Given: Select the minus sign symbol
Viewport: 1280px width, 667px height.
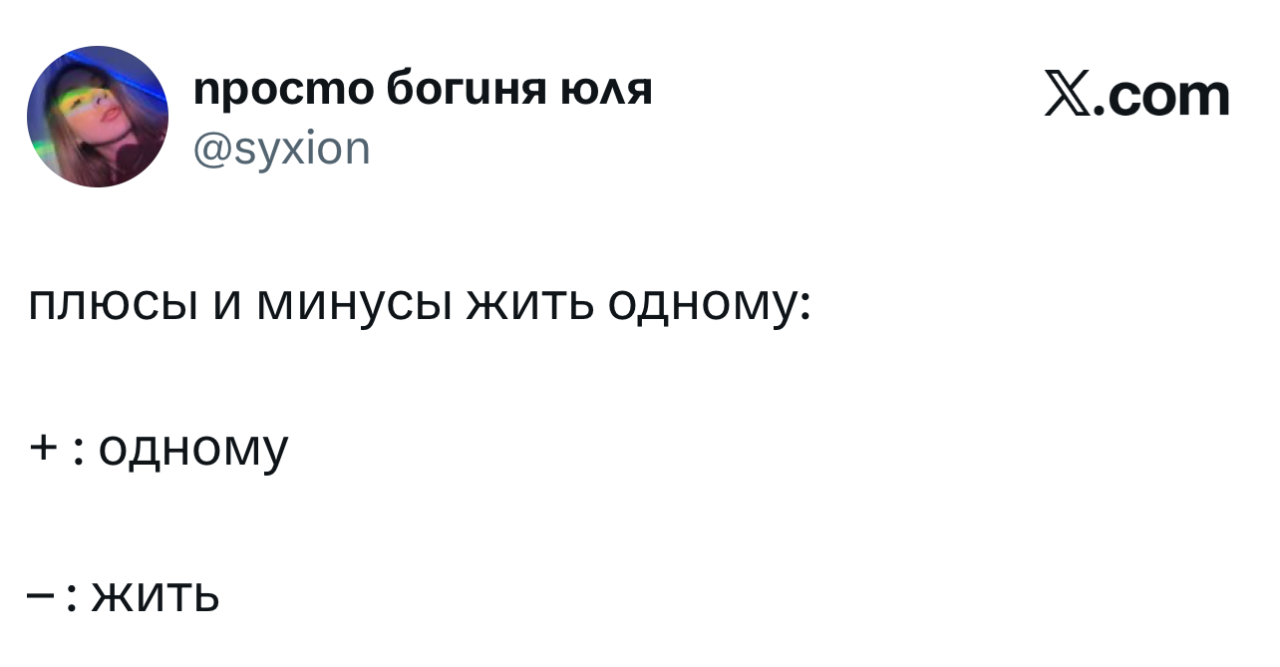Looking at the screenshot, I should tap(41, 597).
